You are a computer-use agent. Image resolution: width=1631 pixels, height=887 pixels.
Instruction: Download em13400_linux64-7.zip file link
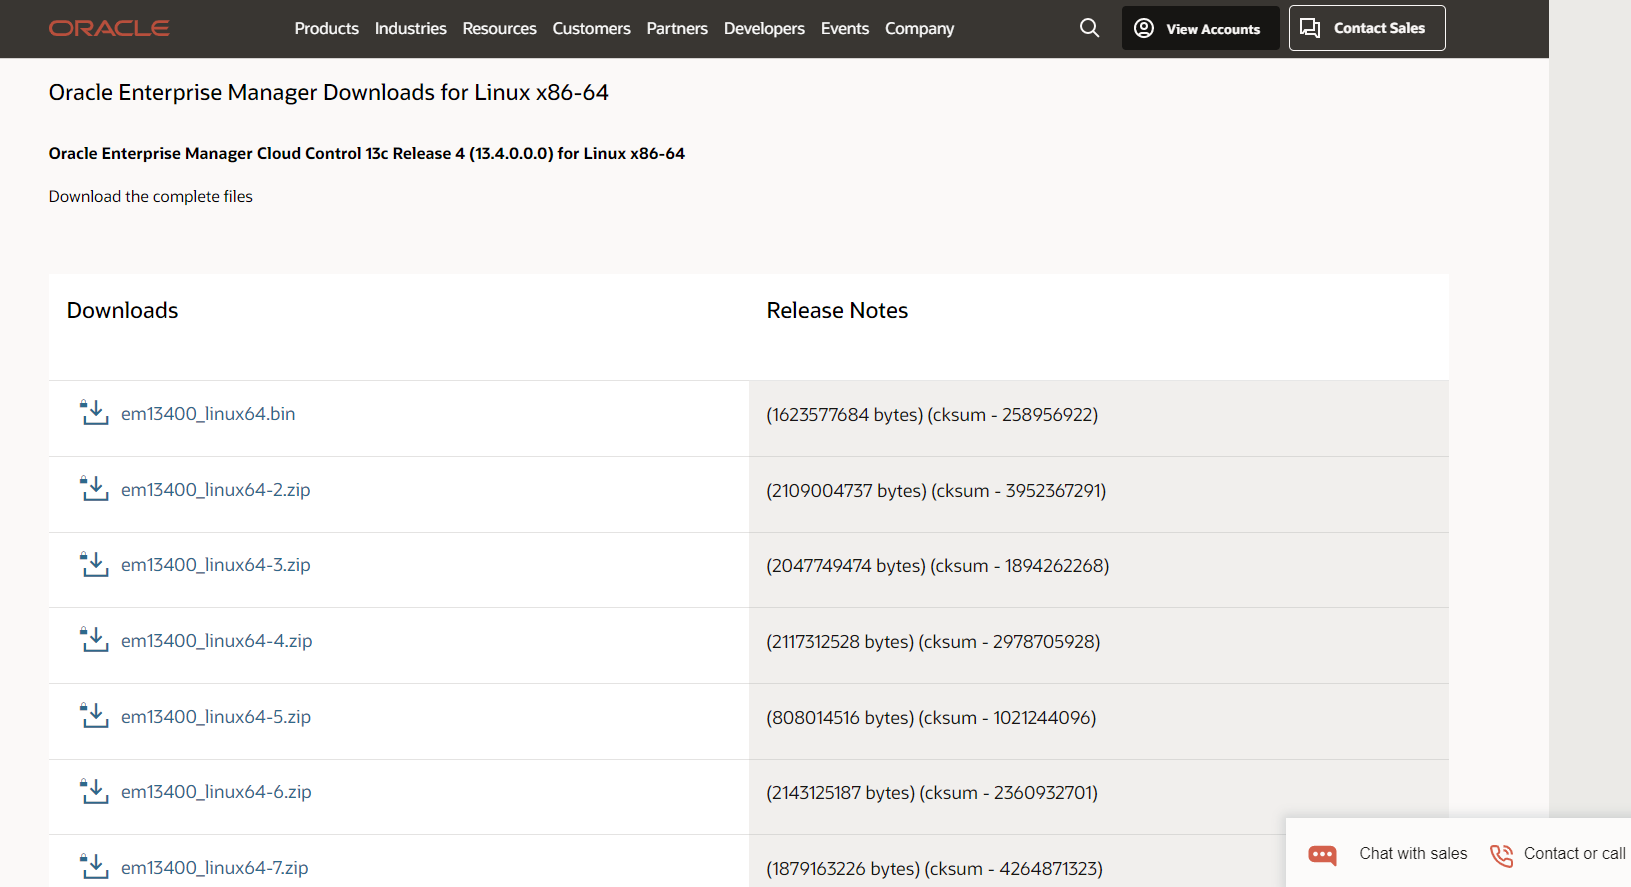[214, 867]
